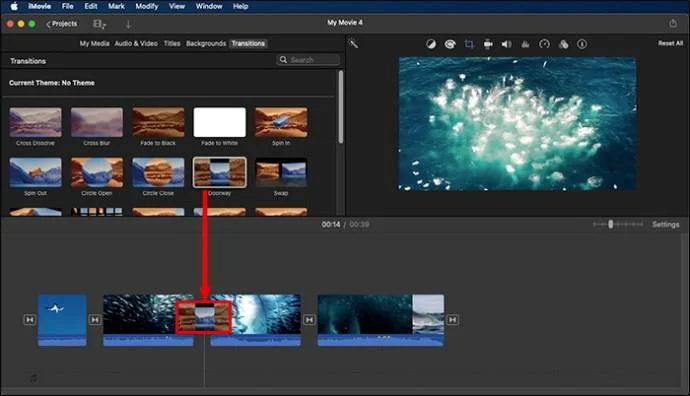Click transition icon after blue bird clip
690x396 pixels.
95,319
